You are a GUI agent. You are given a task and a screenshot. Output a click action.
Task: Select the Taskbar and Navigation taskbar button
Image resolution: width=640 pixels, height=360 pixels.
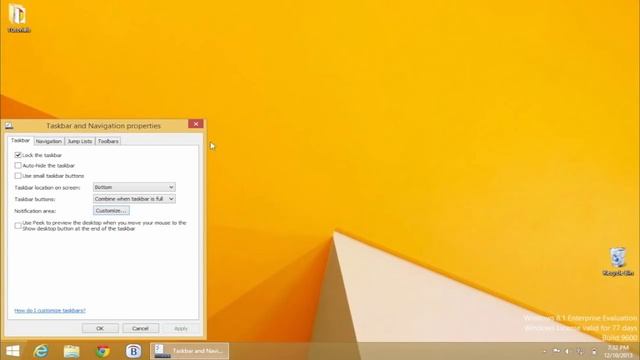189,351
